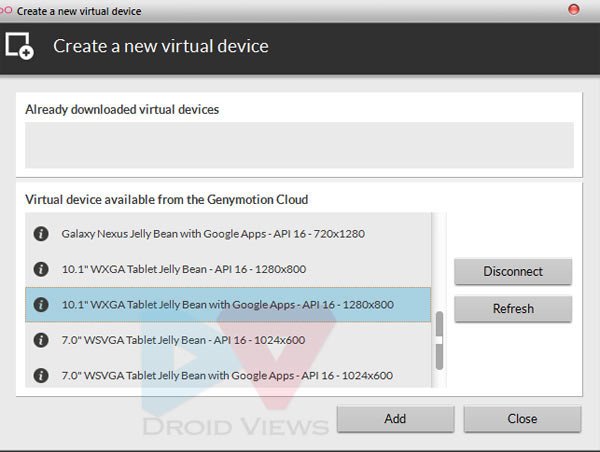Show info for highlighted 10.1" WXGA Google Apps device
The image size is (600, 452).
(x=41, y=305)
